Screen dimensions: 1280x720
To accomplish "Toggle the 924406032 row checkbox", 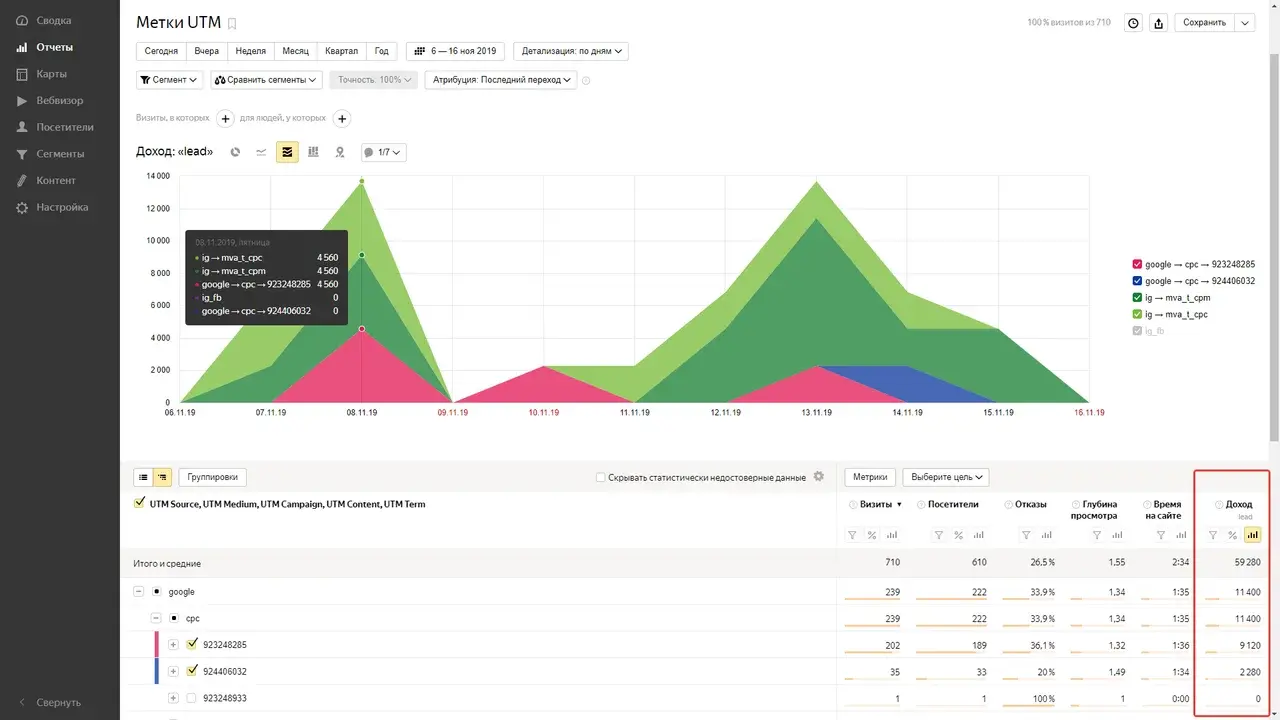I will tap(191, 671).
